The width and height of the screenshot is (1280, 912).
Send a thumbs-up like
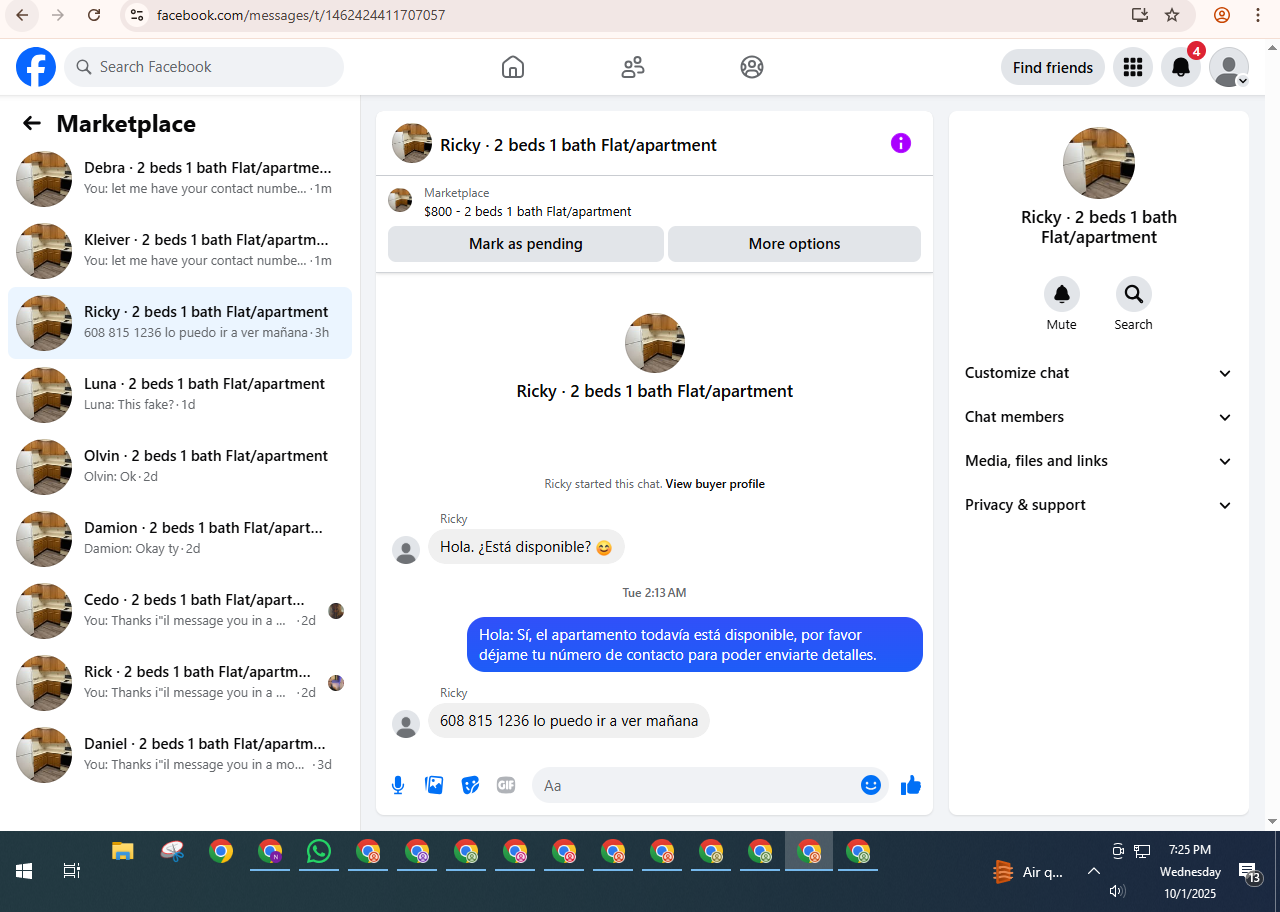[x=911, y=785]
